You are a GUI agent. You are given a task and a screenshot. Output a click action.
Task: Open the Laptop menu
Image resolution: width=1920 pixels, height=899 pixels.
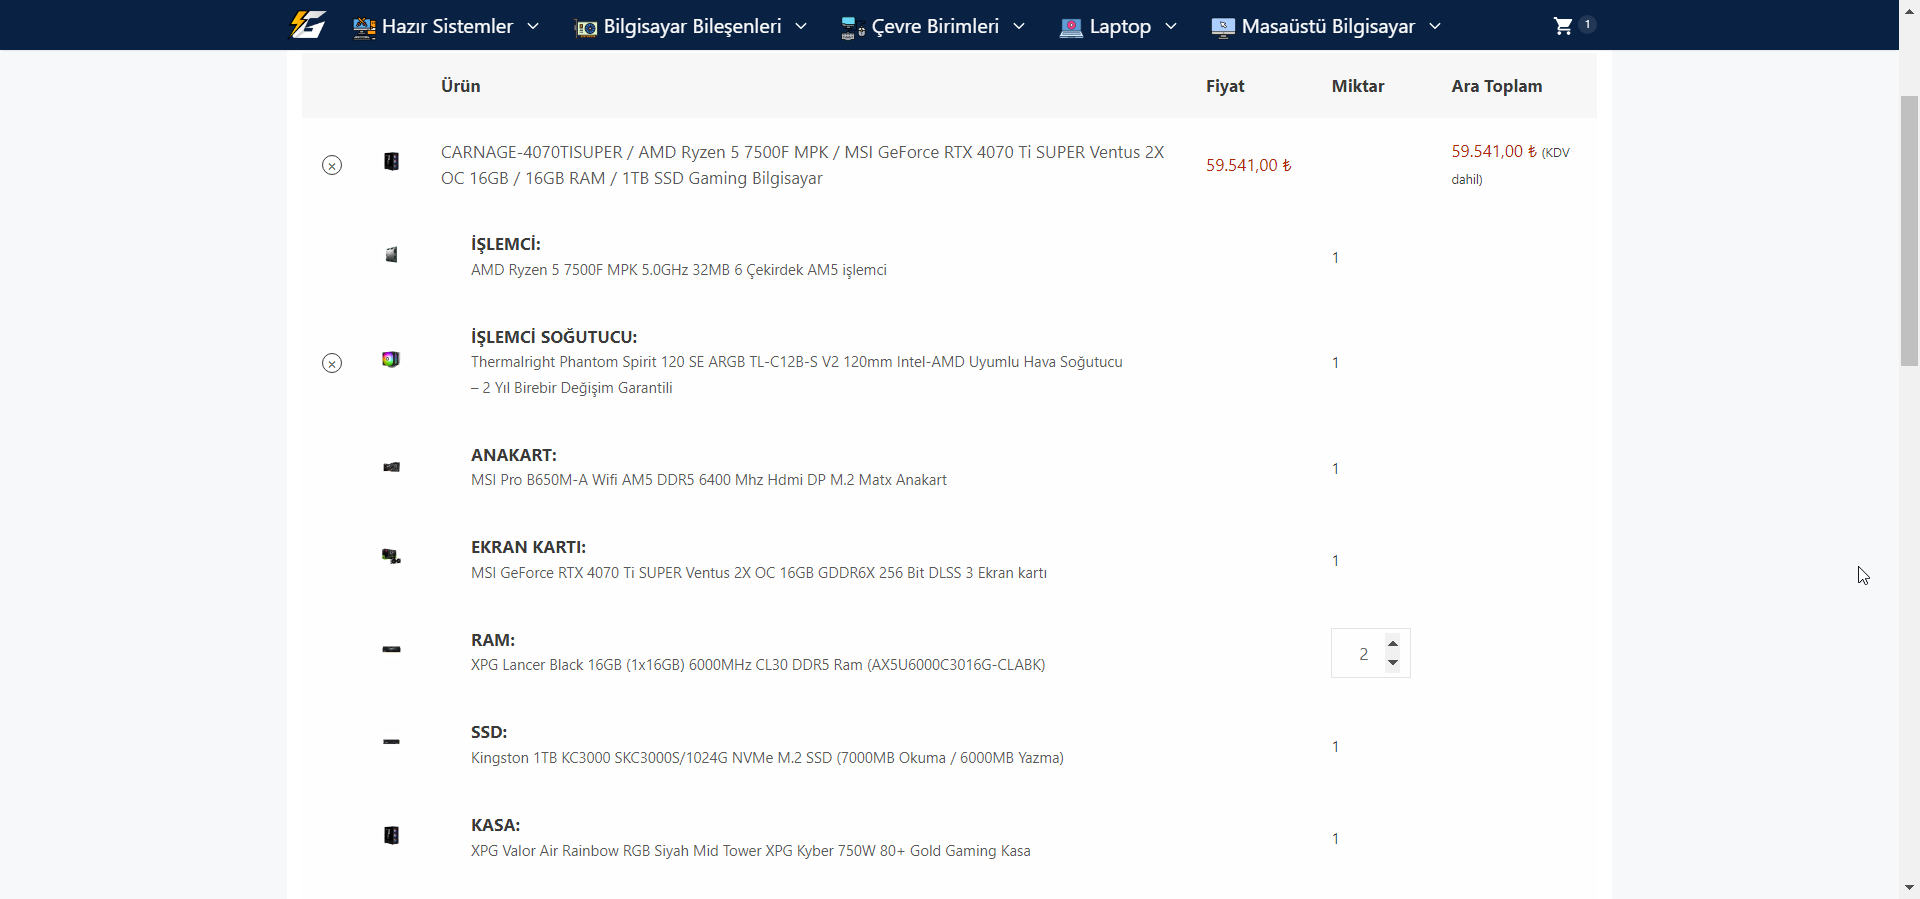coord(1118,26)
